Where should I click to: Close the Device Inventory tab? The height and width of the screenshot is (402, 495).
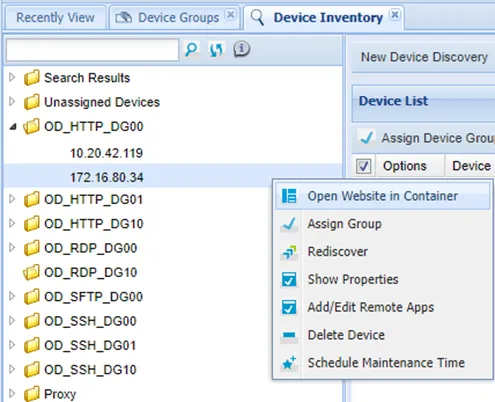(x=395, y=15)
